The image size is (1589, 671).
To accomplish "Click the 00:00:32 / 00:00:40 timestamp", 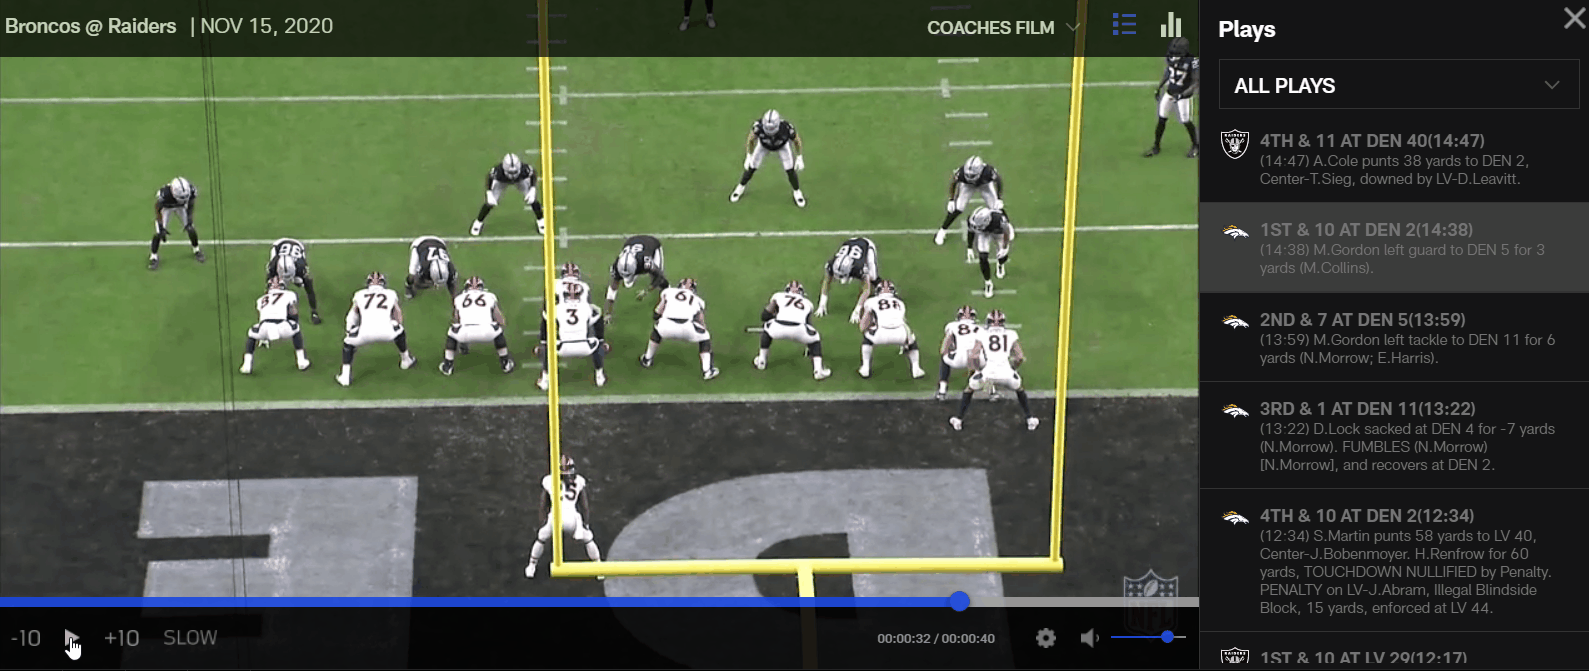I will pos(936,638).
